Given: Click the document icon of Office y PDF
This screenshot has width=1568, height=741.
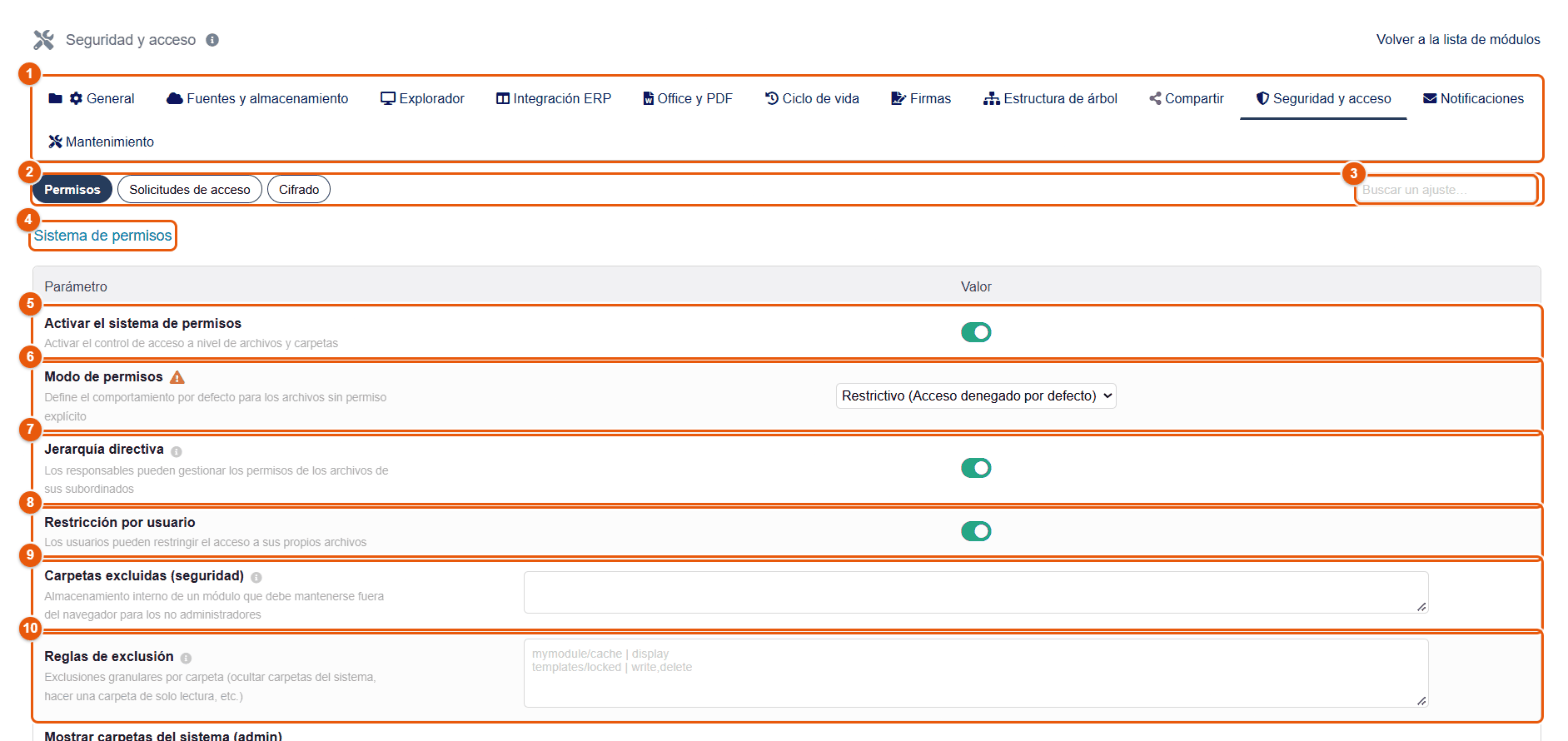Looking at the screenshot, I should point(648,98).
